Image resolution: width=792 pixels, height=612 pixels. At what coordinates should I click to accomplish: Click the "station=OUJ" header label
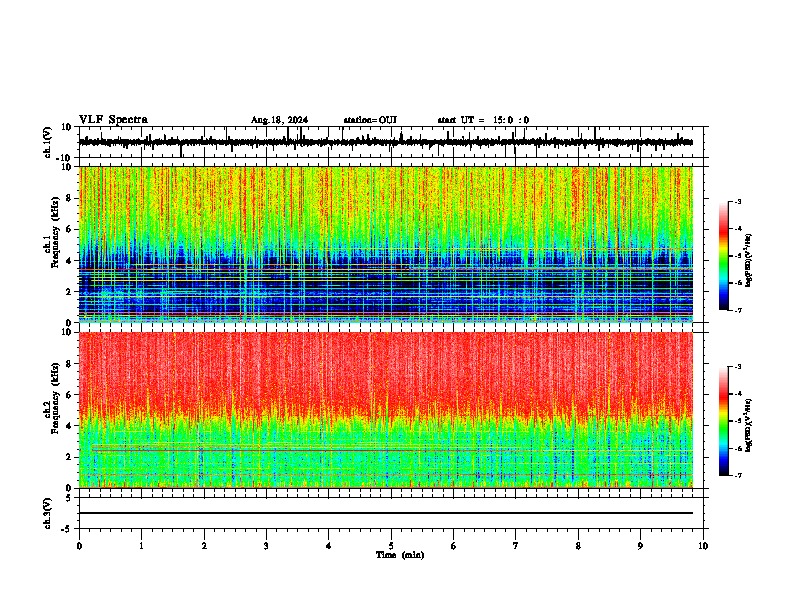tap(370, 120)
